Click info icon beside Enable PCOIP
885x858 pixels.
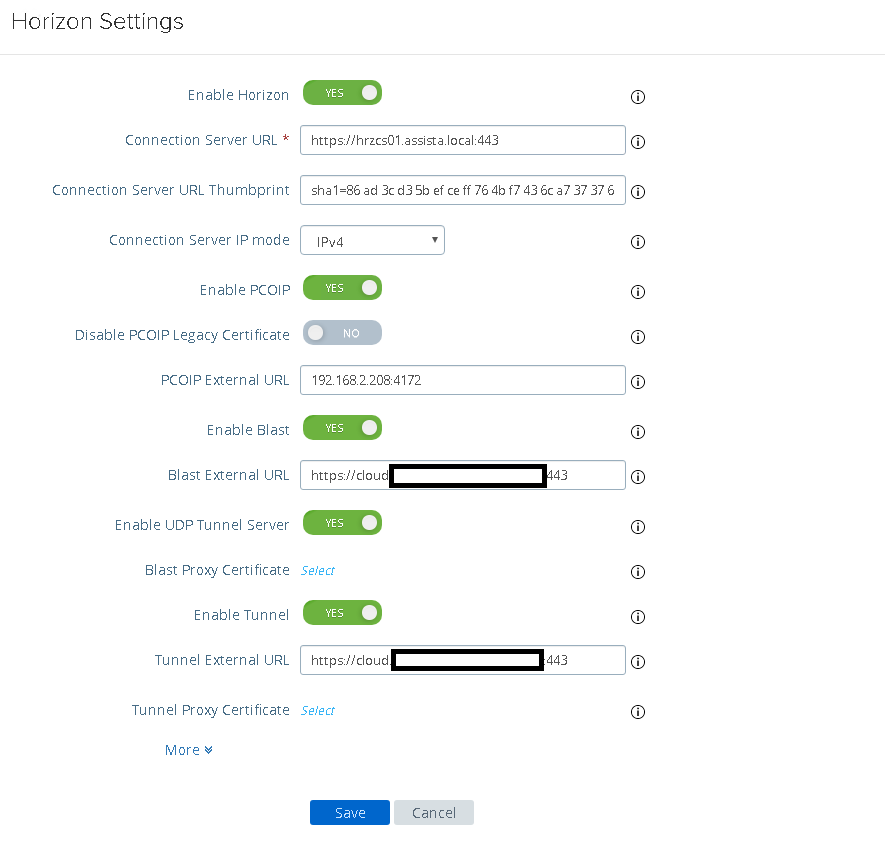tap(637, 292)
